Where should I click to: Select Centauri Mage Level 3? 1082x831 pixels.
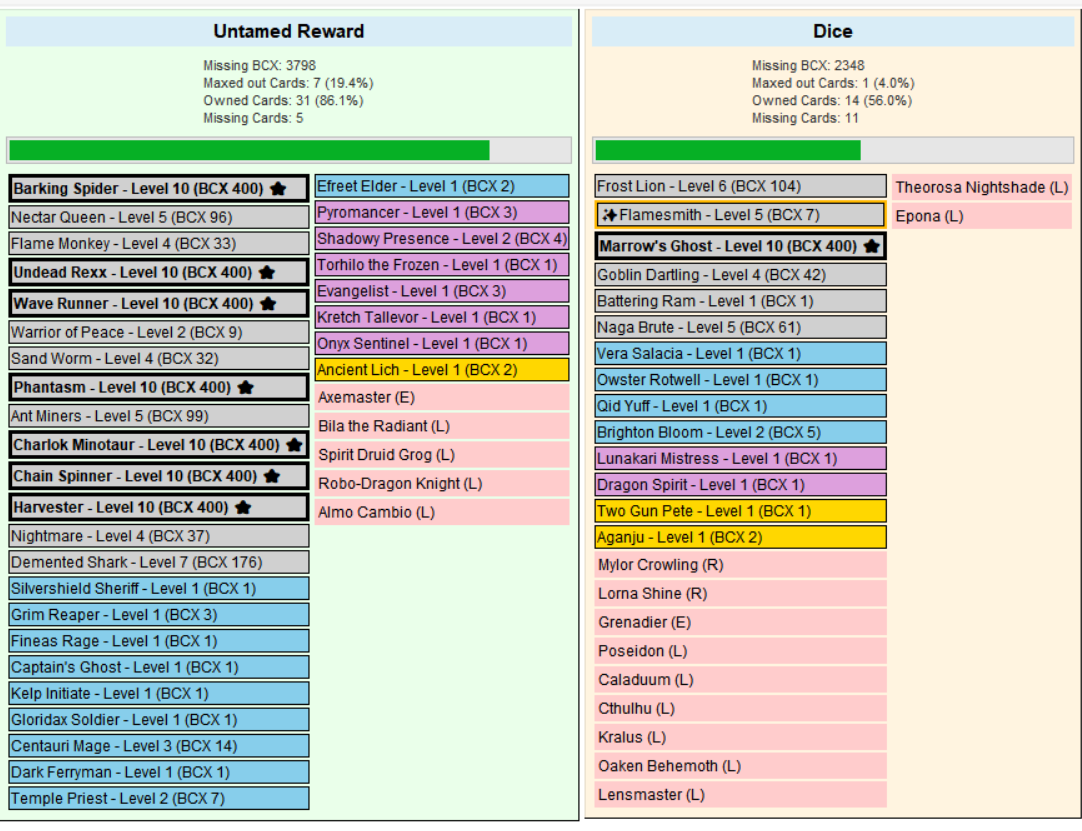tap(159, 745)
